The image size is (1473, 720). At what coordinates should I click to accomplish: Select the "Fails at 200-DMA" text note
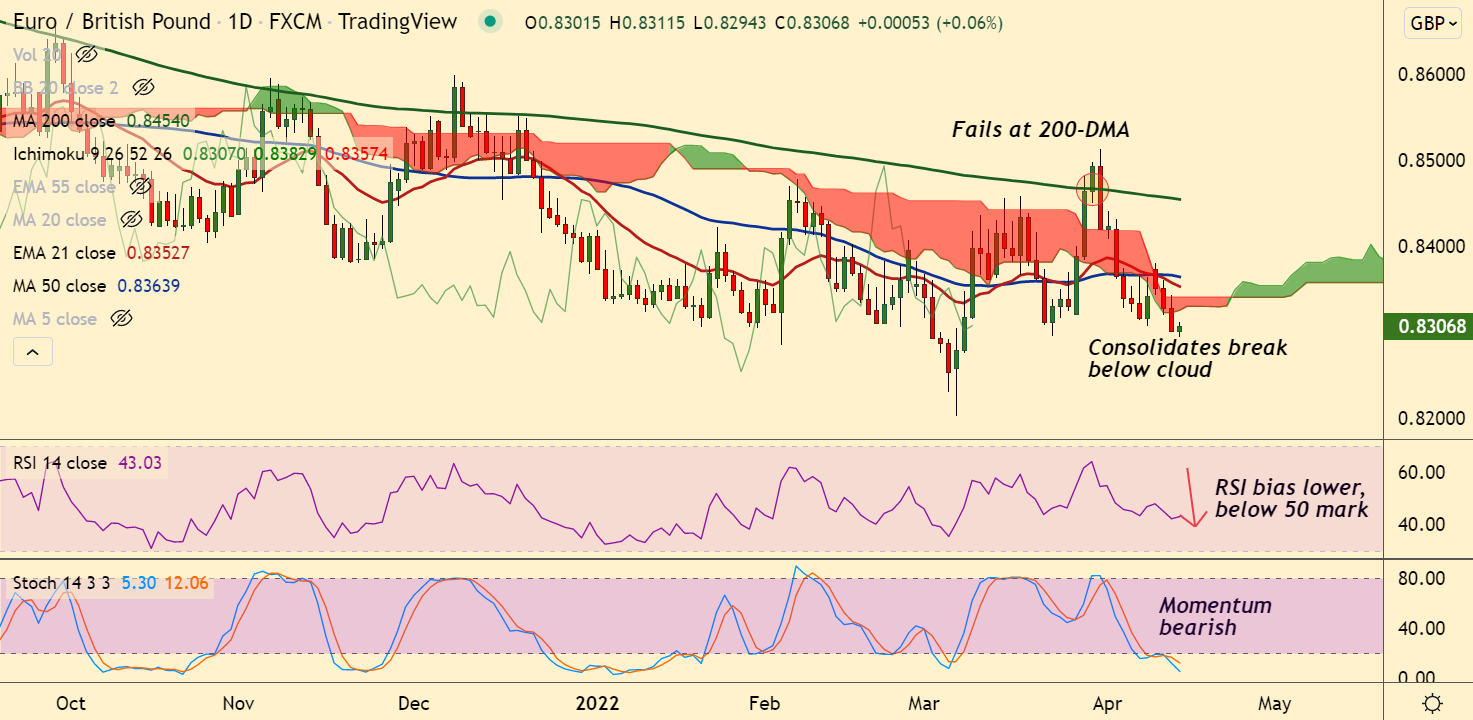click(1041, 129)
